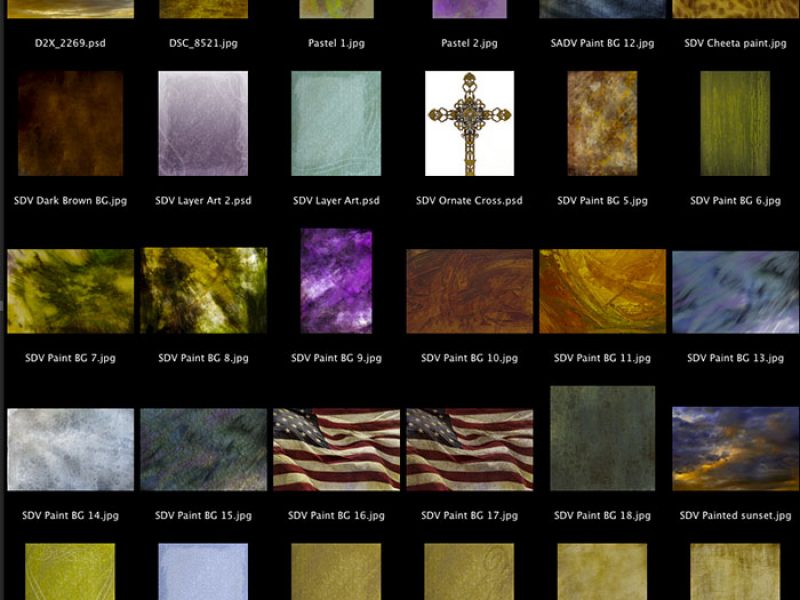Click the purple SDV Paint BG 9.jpg thumbnail

pos(336,283)
